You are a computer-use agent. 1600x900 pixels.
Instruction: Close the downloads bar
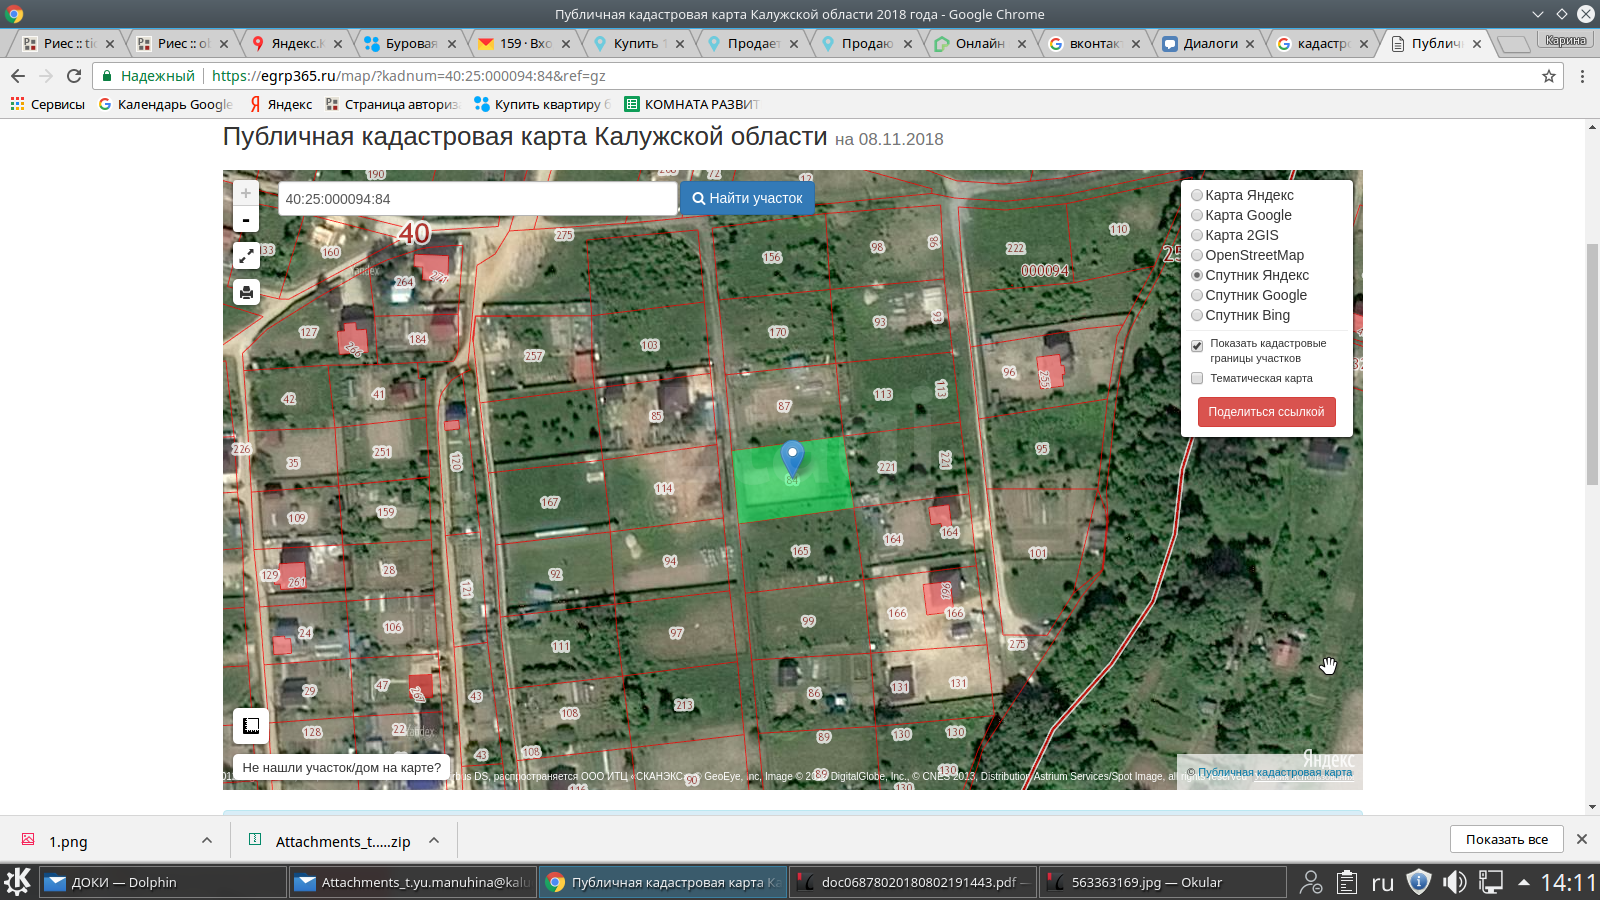1582,839
